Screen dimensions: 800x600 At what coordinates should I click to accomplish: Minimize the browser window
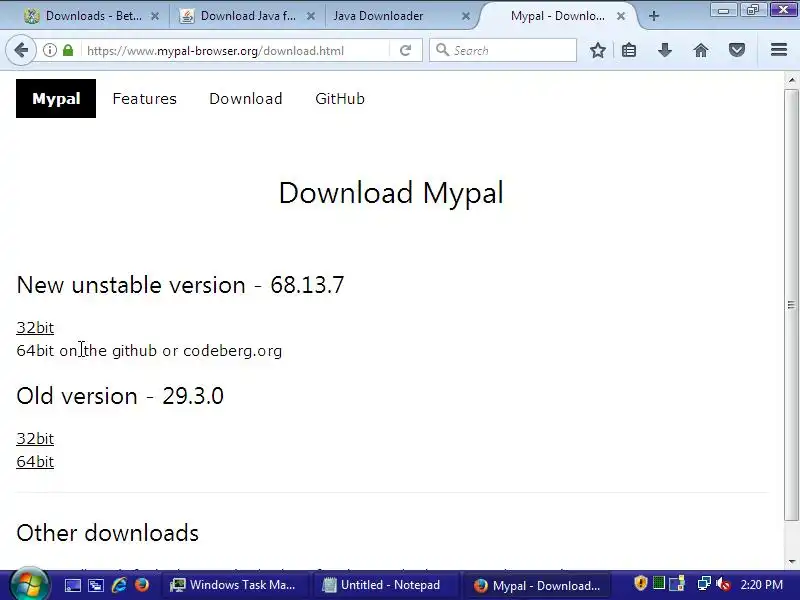point(723,9)
